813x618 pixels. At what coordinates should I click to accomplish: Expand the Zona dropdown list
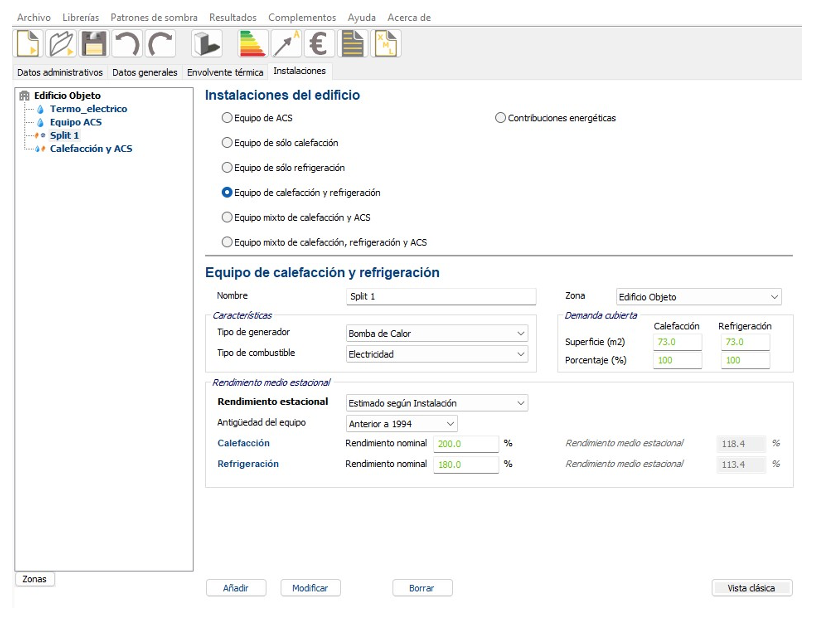tap(698, 297)
